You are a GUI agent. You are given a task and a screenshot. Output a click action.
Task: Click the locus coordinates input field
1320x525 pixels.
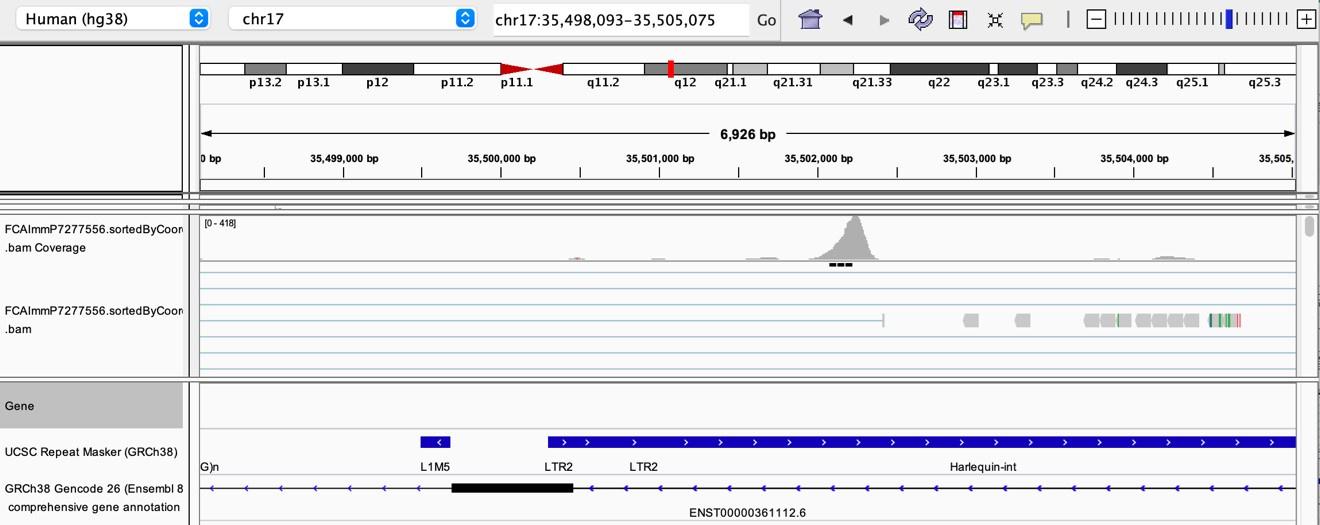click(620, 19)
